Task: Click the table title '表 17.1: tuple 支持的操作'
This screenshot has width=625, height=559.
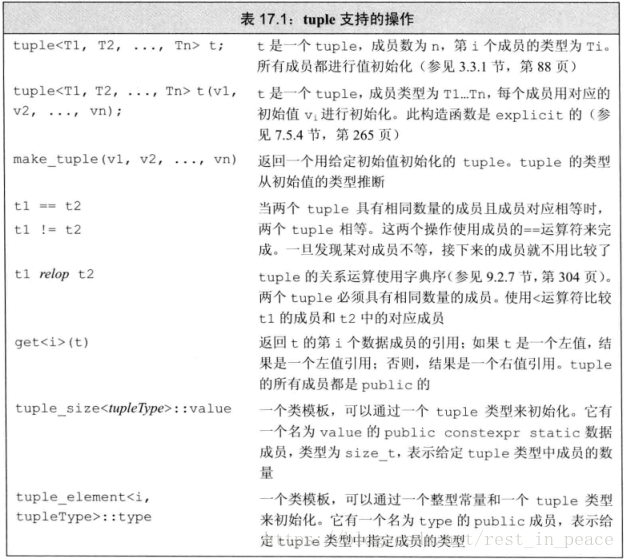Action: tap(327, 19)
